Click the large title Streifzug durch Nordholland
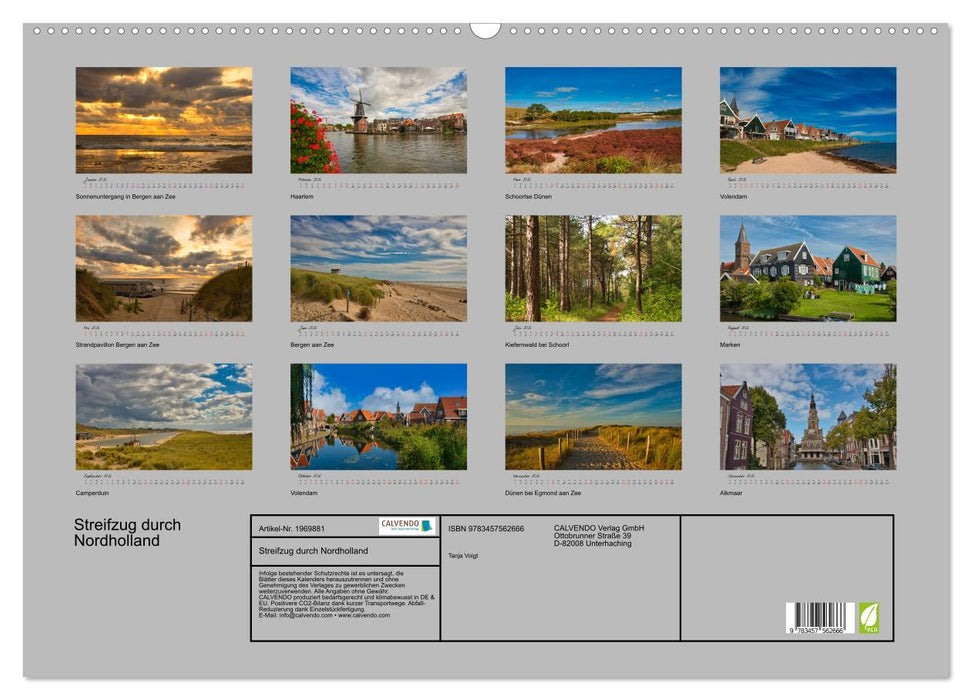Image resolution: width=971 pixels, height=700 pixels. pyautogui.click(x=127, y=533)
